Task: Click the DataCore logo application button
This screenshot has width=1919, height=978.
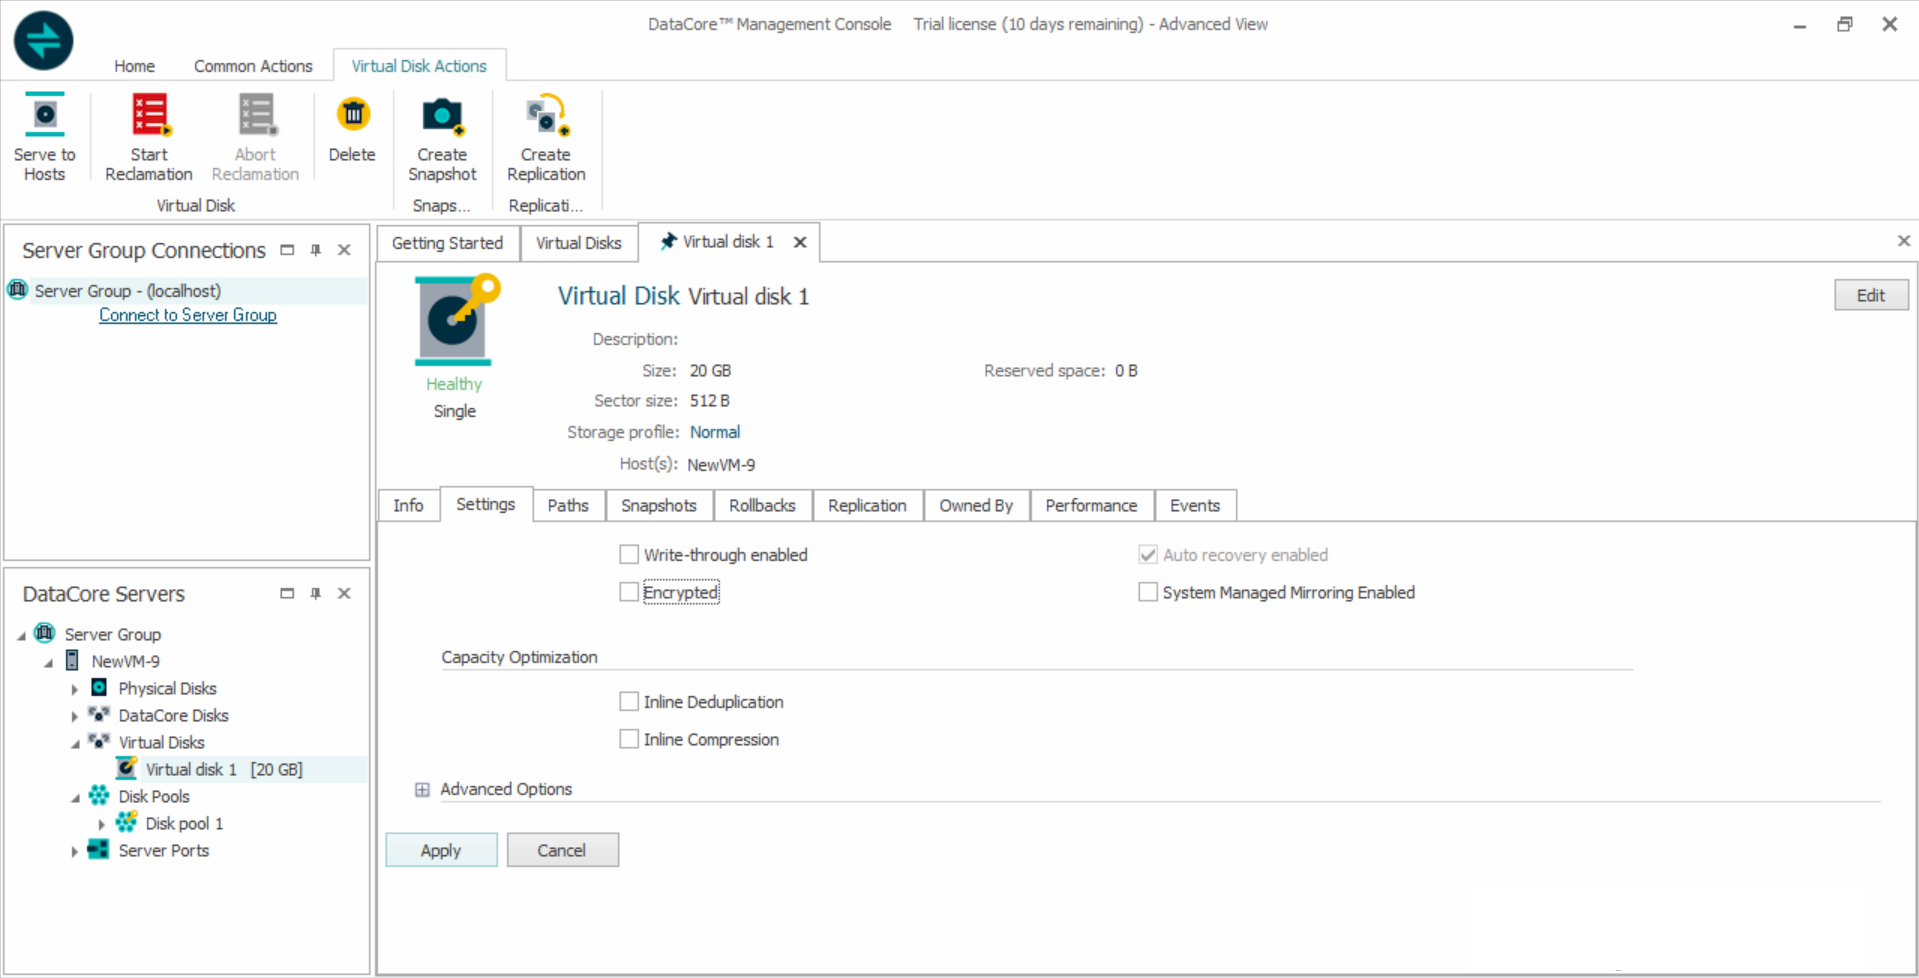Action: 43,41
